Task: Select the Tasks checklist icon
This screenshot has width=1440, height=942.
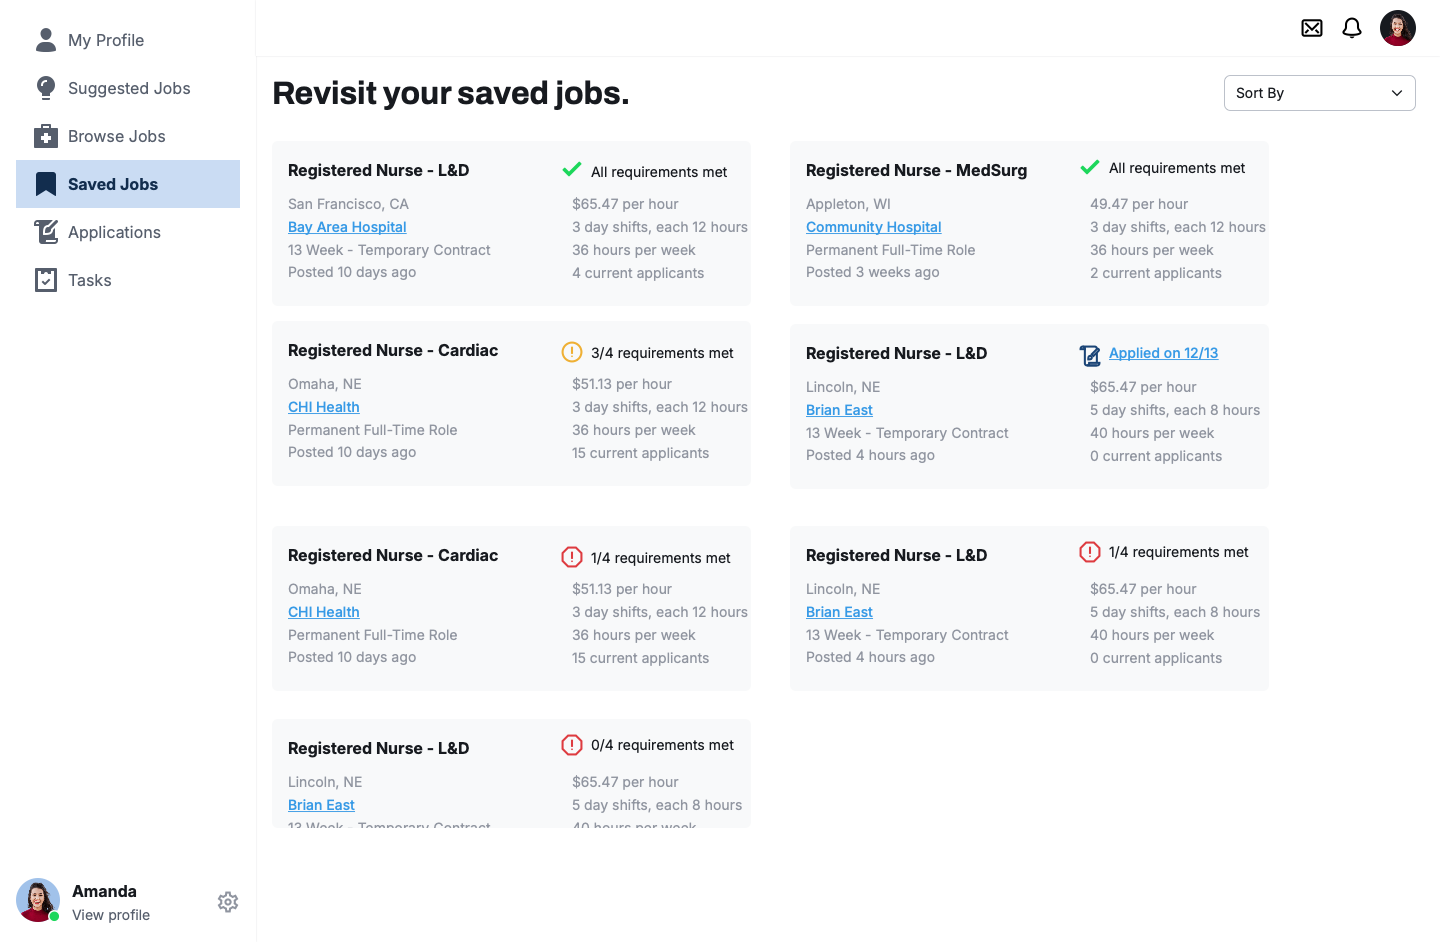Action: 46,280
